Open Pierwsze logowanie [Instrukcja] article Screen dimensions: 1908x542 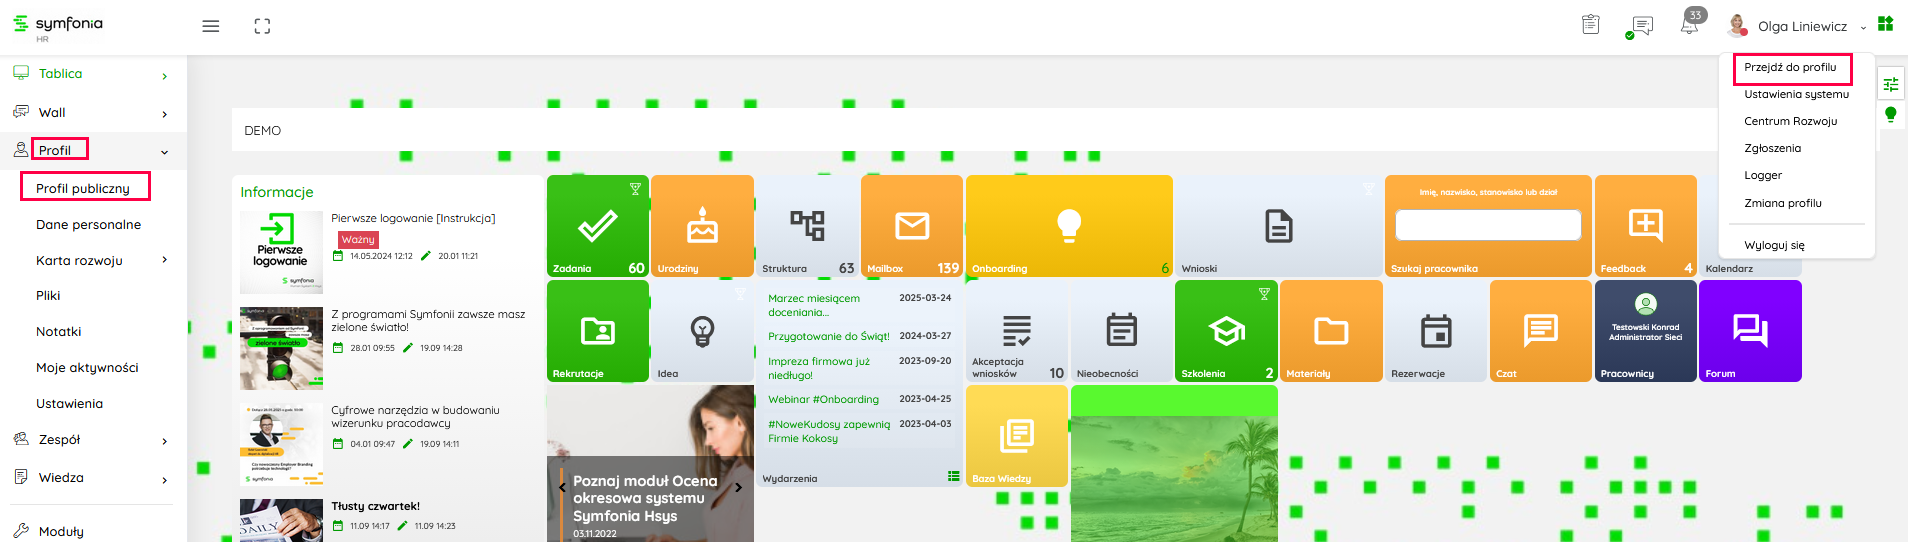click(x=413, y=218)
